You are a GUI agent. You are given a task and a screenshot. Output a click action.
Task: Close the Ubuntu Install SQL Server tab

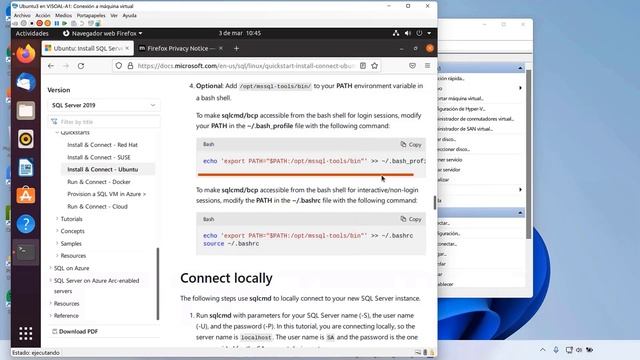(x=127, y=48)
